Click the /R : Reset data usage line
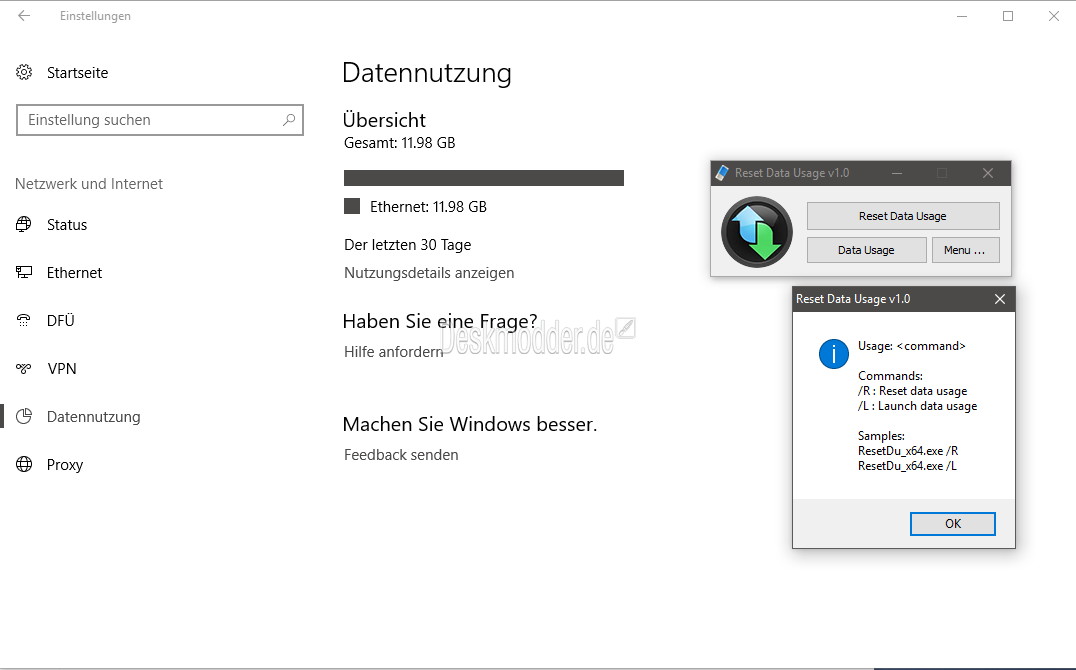The width and height of the screenshot is (1076, 670). (912, 391)
